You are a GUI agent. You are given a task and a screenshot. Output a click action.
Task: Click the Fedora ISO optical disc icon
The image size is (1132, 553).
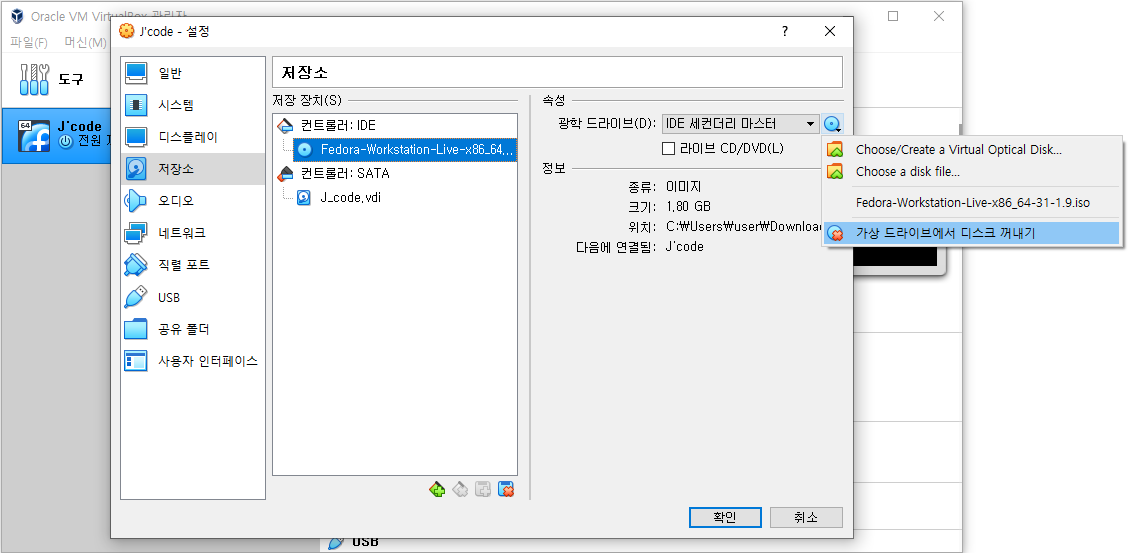click(x=305, y=149)
